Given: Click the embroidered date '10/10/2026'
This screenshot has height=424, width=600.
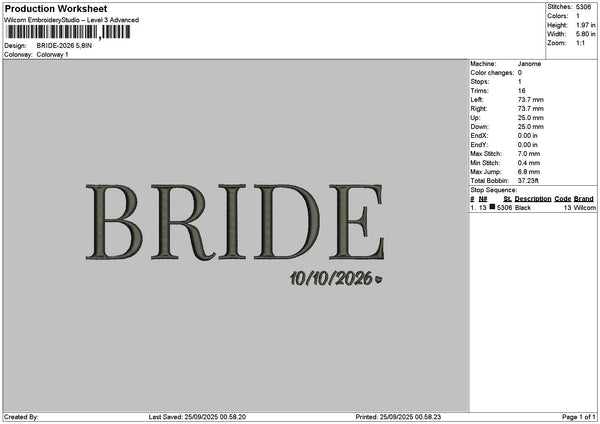Looking at the screenshot, I should 331,279.
